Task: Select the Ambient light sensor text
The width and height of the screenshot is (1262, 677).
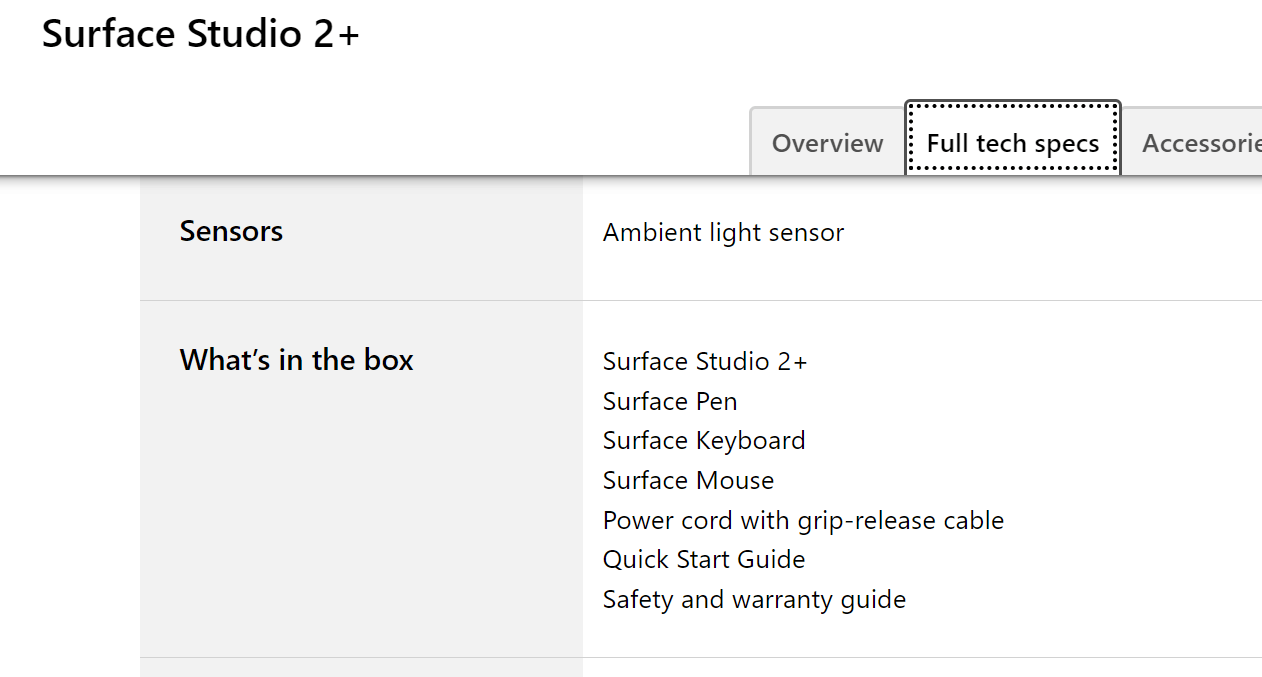Action: [x=723, y=233]
